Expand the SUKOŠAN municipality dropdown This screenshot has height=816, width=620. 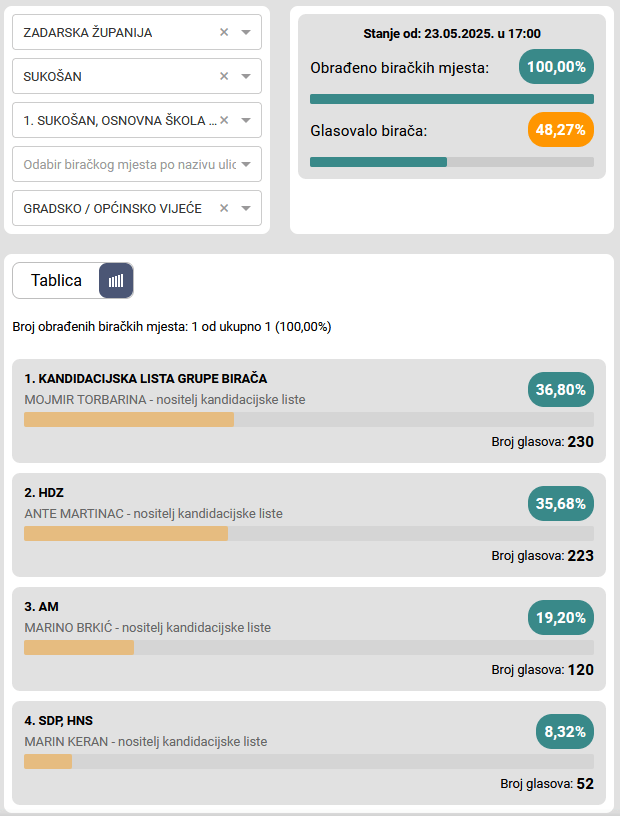coord(245,76)
